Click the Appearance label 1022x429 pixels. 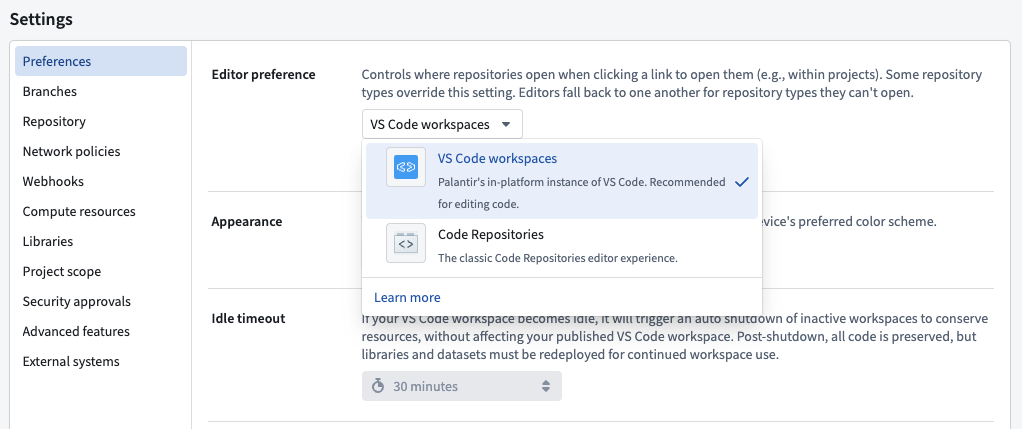pos(247,221)
